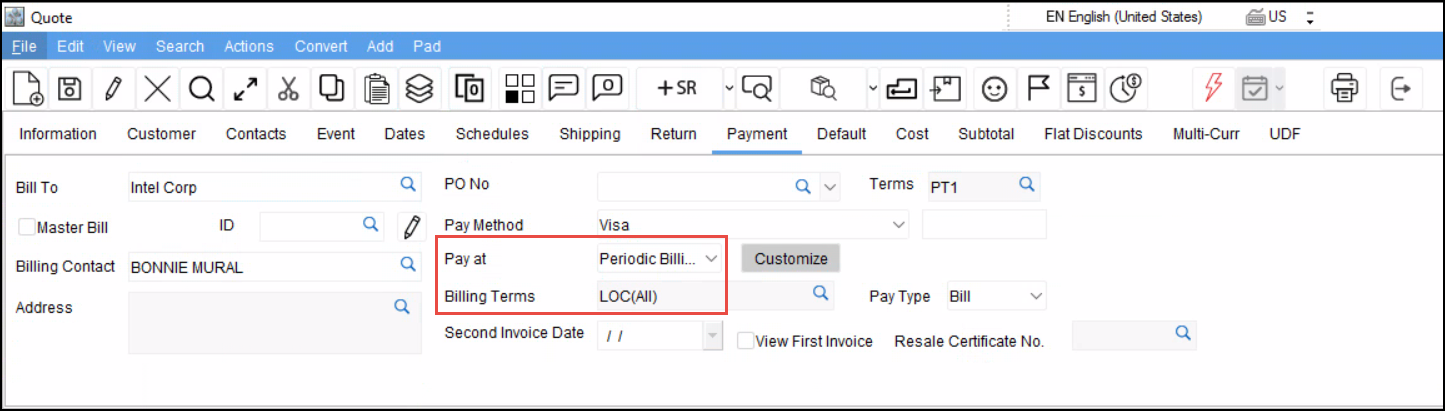Image resolution: width=1445 pixels, height=411 pixels.
Task: Click the +SR toolbar button
Action: tap(676, 88)
